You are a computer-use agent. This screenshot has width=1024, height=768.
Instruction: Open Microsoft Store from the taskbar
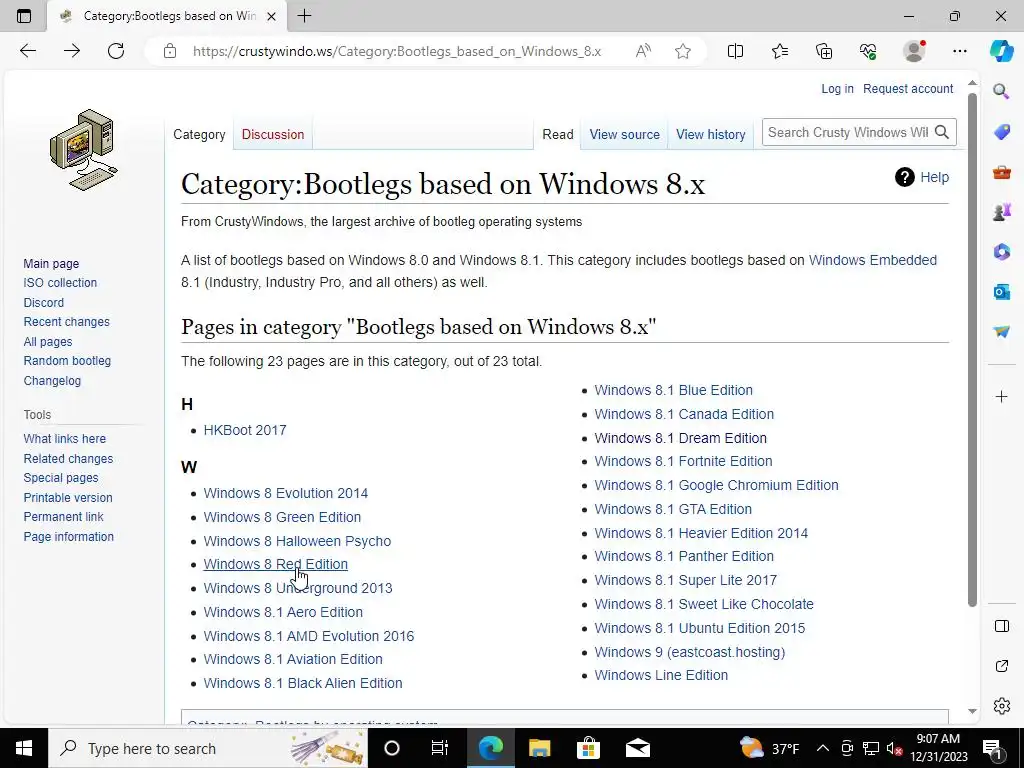tap(588, 748)
